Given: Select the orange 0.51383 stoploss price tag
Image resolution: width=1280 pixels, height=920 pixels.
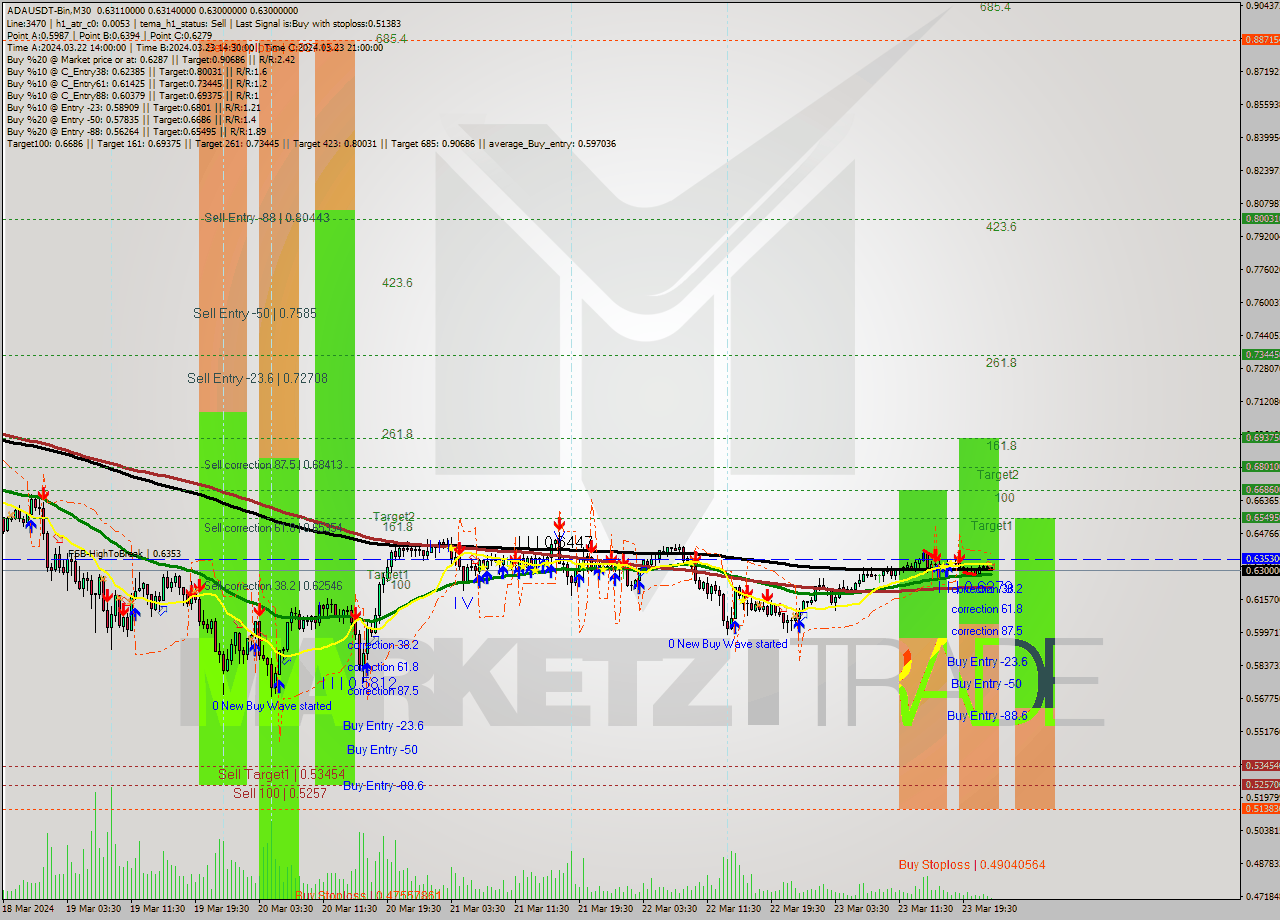Looking at the screenshot, I should click(x=1260, y=807).
